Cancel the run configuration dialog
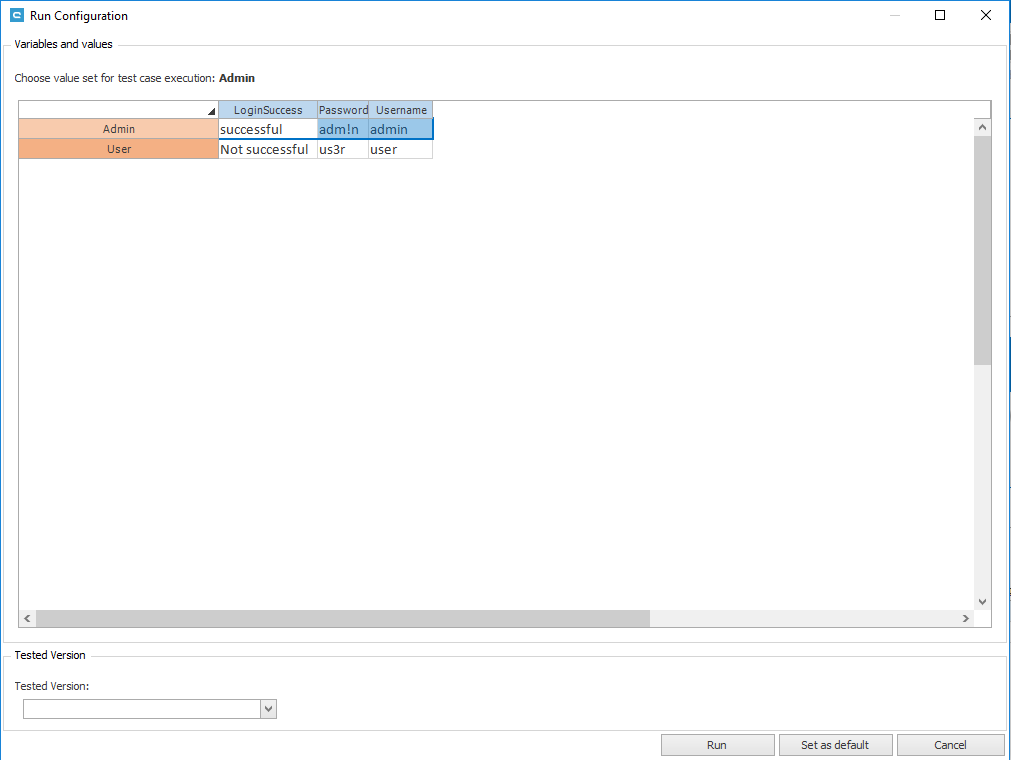This screenshot has width=1011, height=760. (x=950, y=745)
